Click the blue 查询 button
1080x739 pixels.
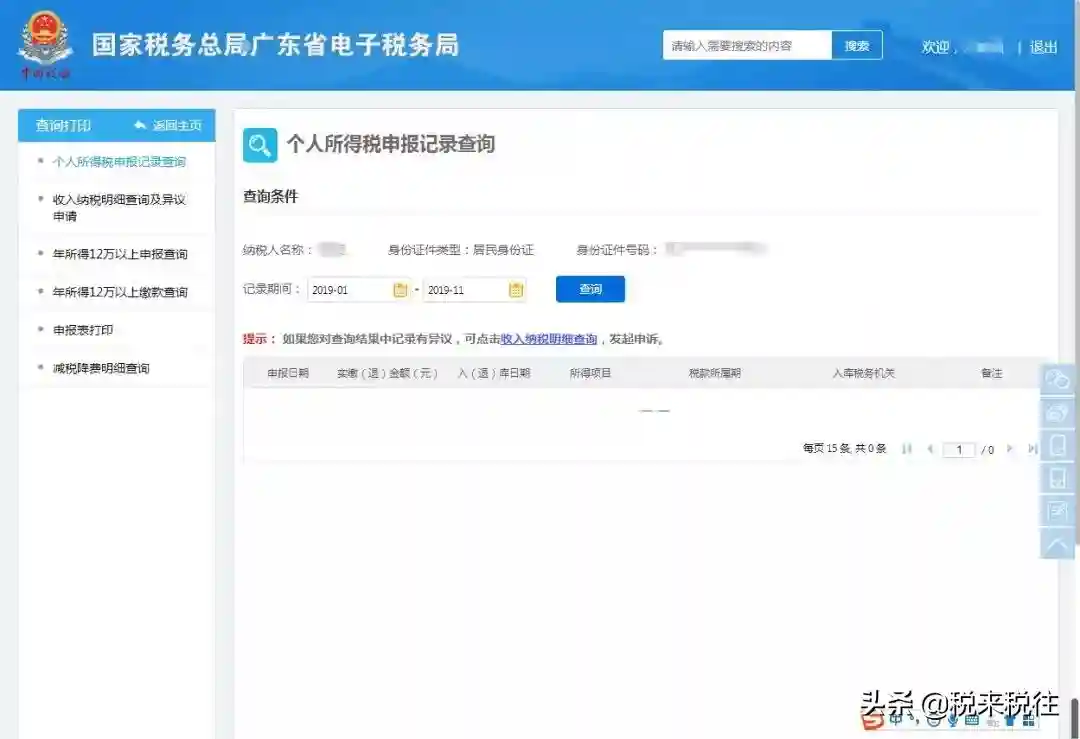[590, 289]
